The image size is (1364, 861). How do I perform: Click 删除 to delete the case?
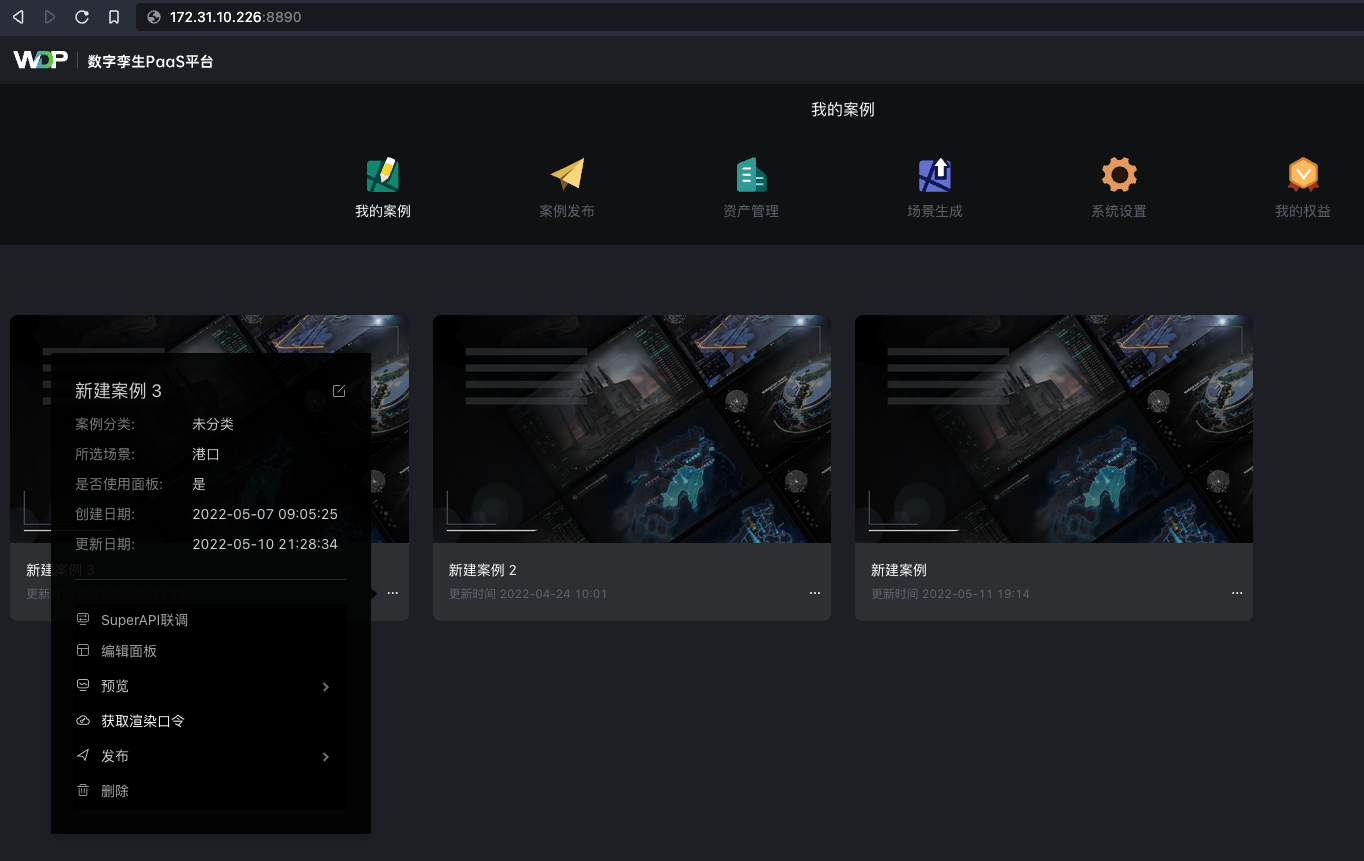115,791
